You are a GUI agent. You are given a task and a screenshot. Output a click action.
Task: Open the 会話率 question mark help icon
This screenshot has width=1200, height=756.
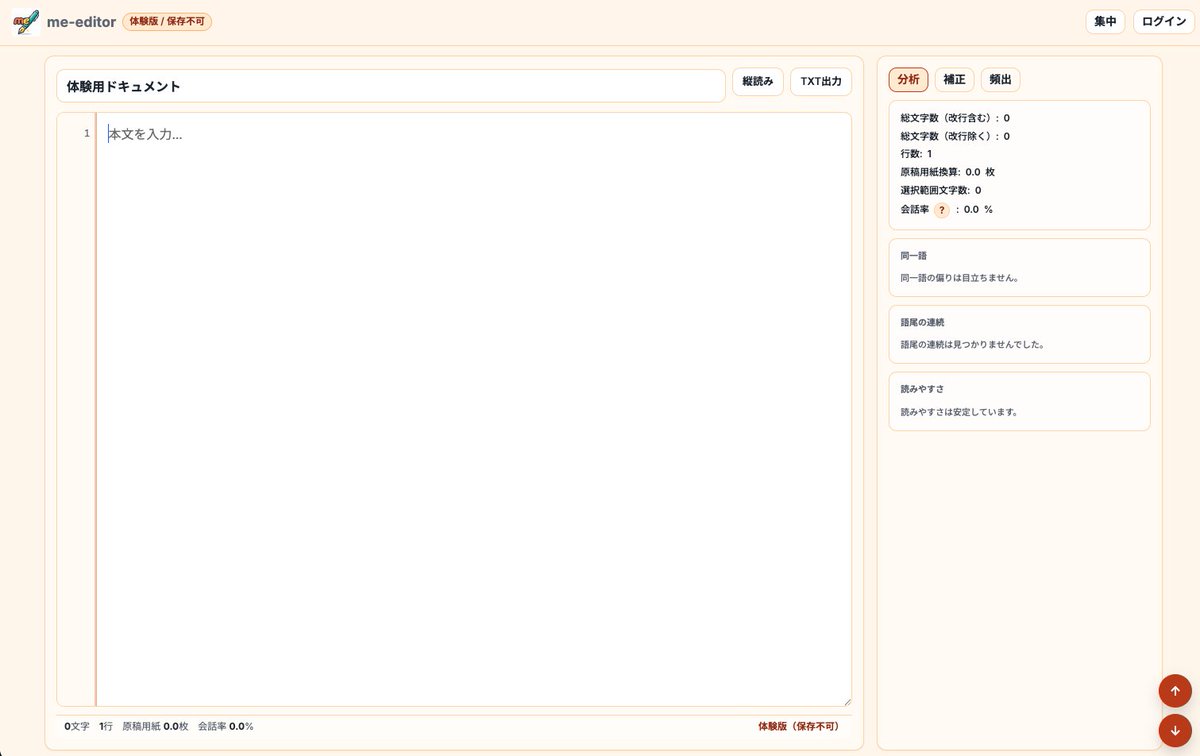(941, 210)
